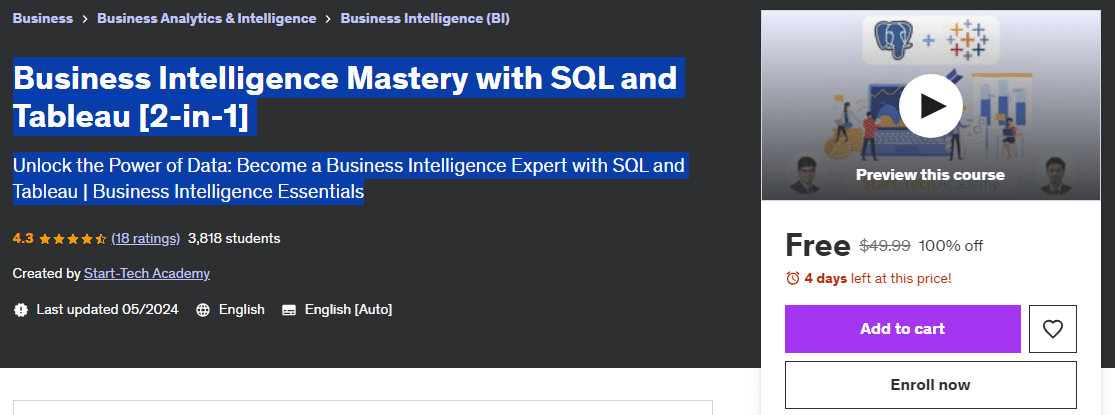Click chevron before Business Intelligence (BI)
The width and height of the screenshot is (1115, 415).
(x=328, y=19)
